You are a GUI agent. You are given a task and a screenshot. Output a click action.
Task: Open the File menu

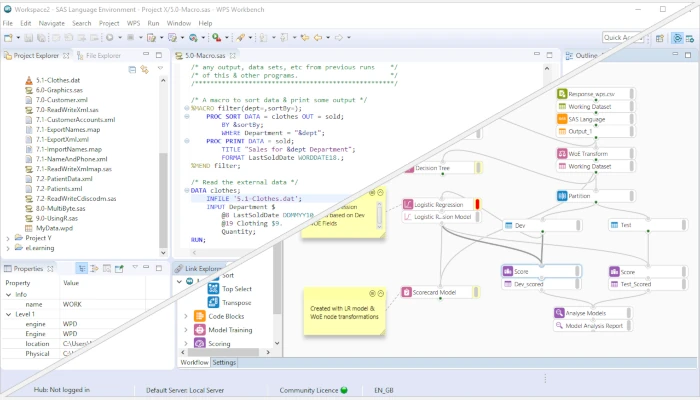coord(8,23)
